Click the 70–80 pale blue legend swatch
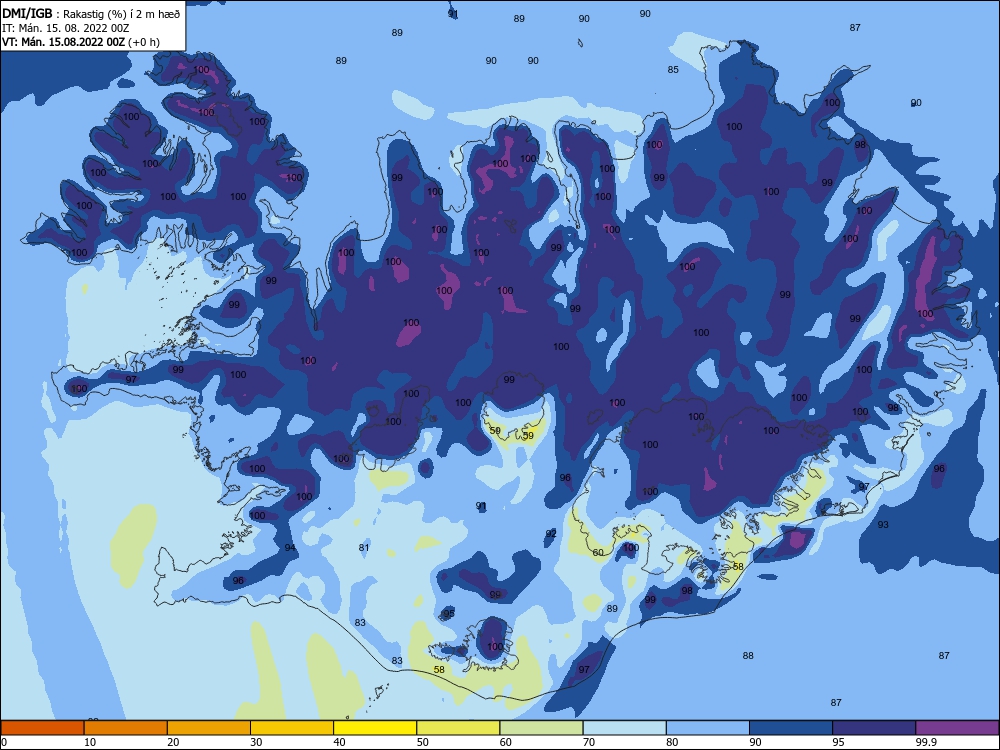 pyautogui.click(x=624, y=728)
